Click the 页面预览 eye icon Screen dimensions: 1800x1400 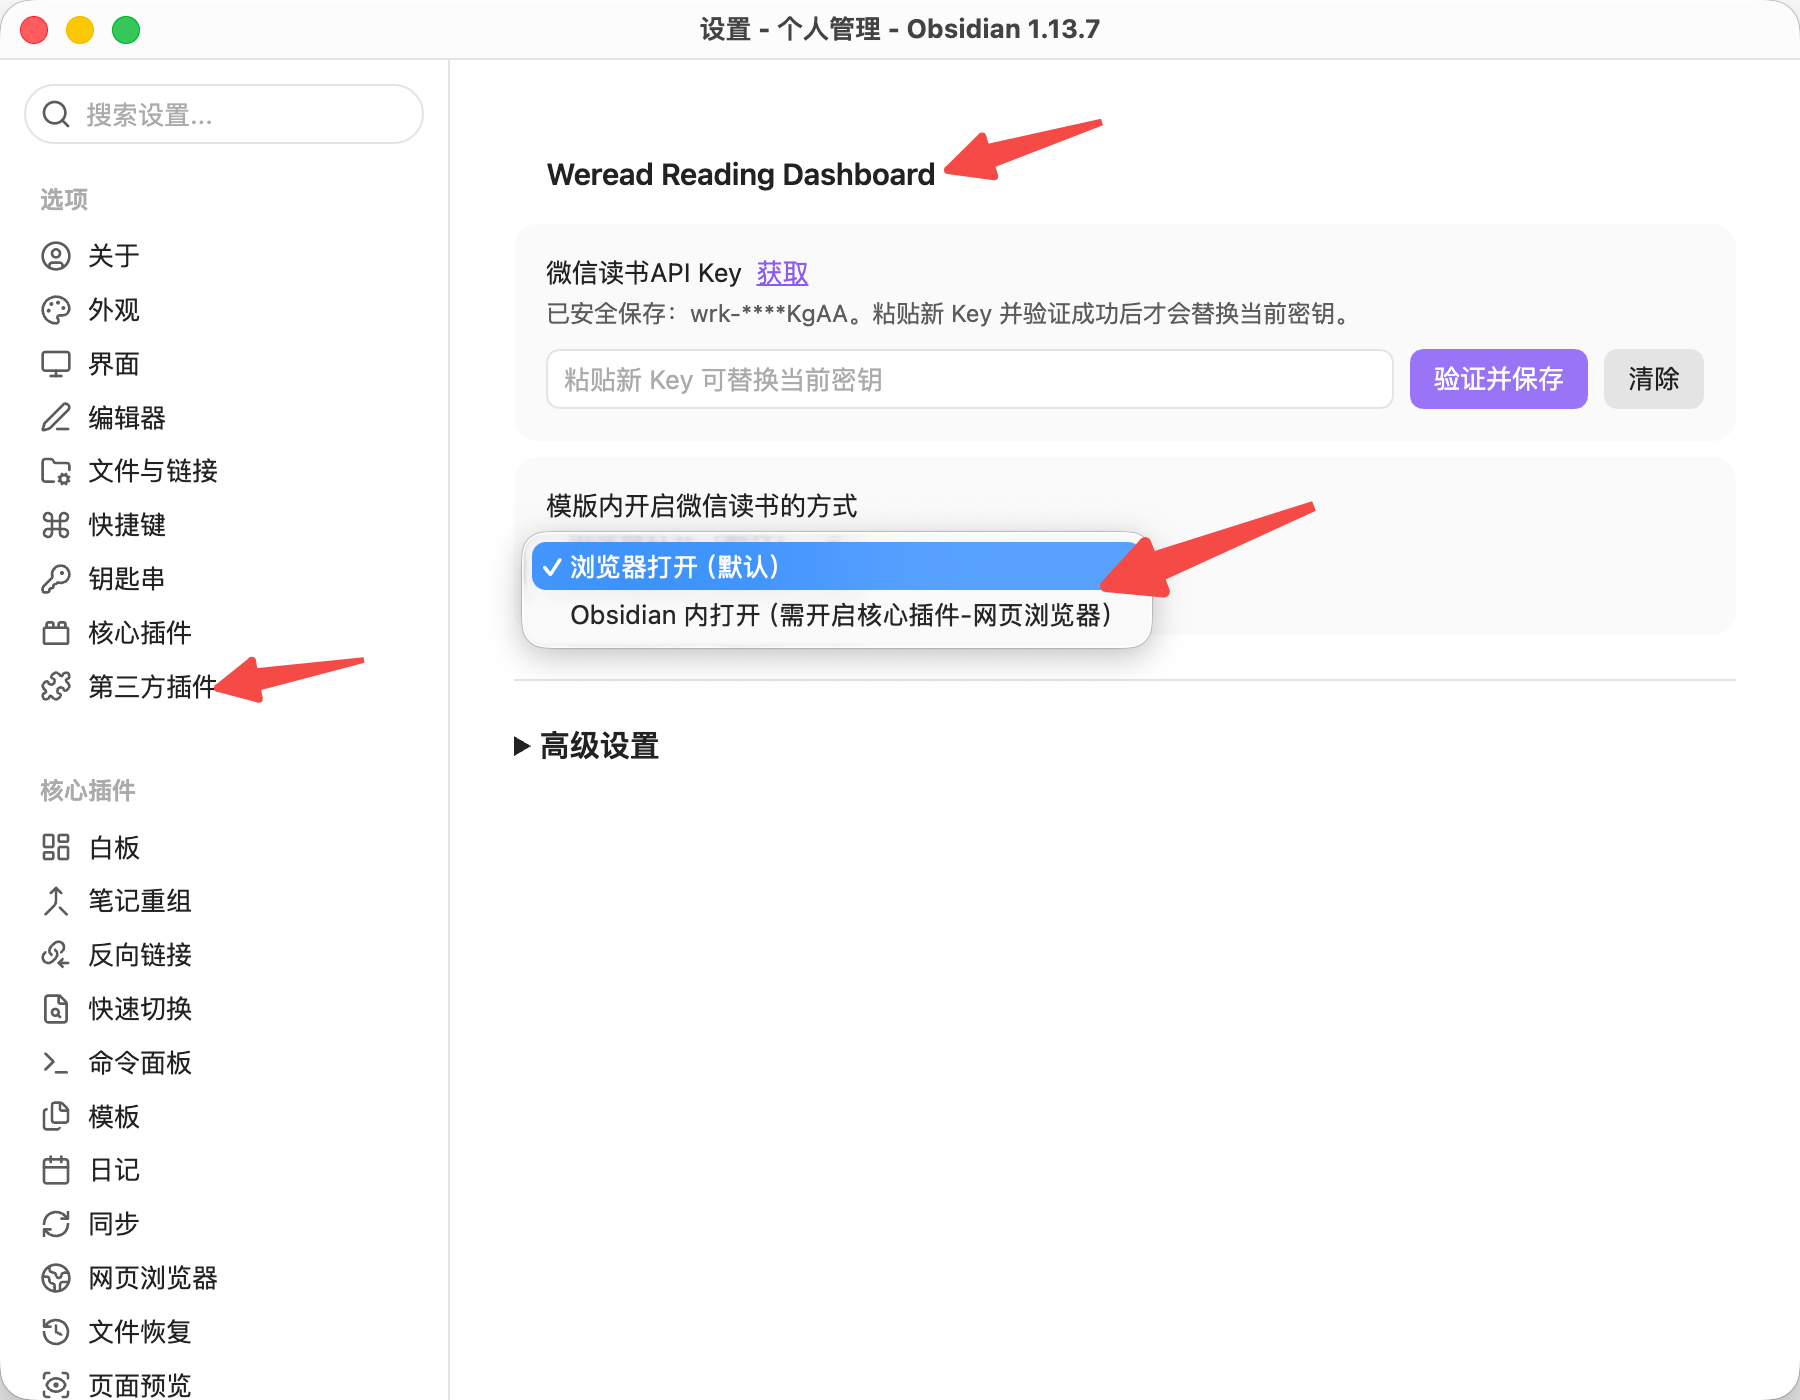point(56,1386)
